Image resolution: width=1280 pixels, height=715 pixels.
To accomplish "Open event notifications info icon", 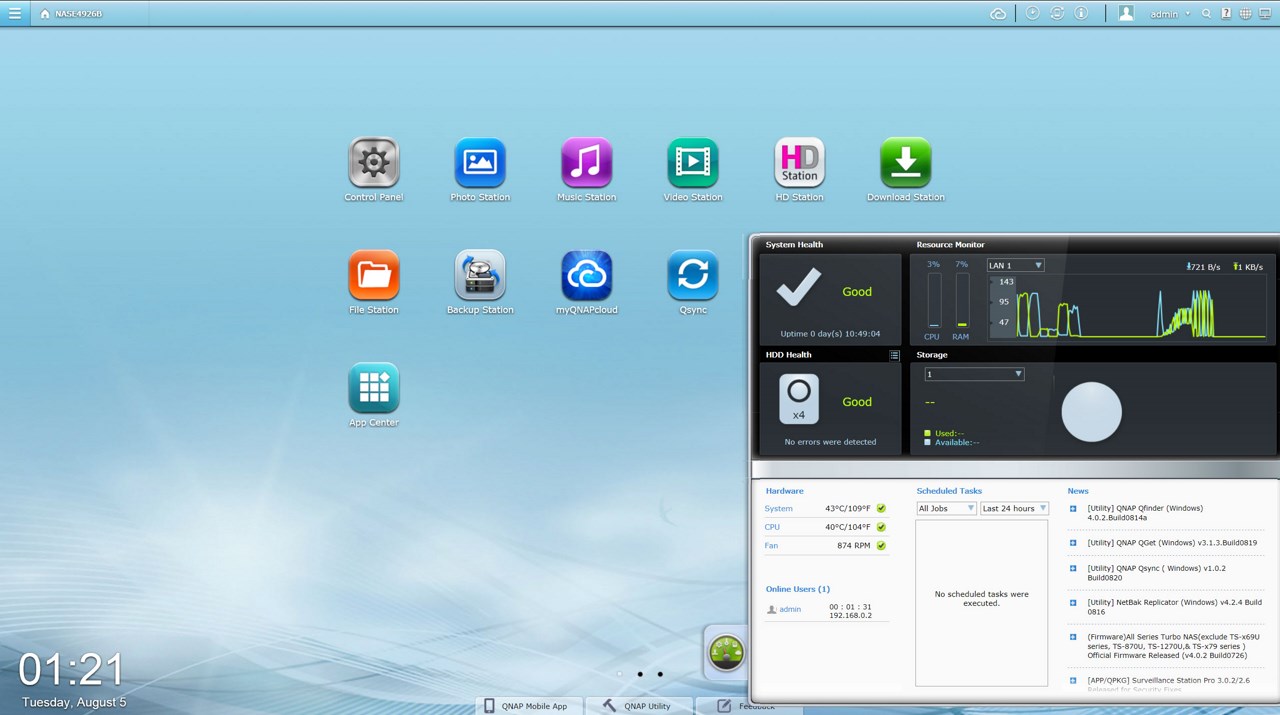I will pos(1081,13).
